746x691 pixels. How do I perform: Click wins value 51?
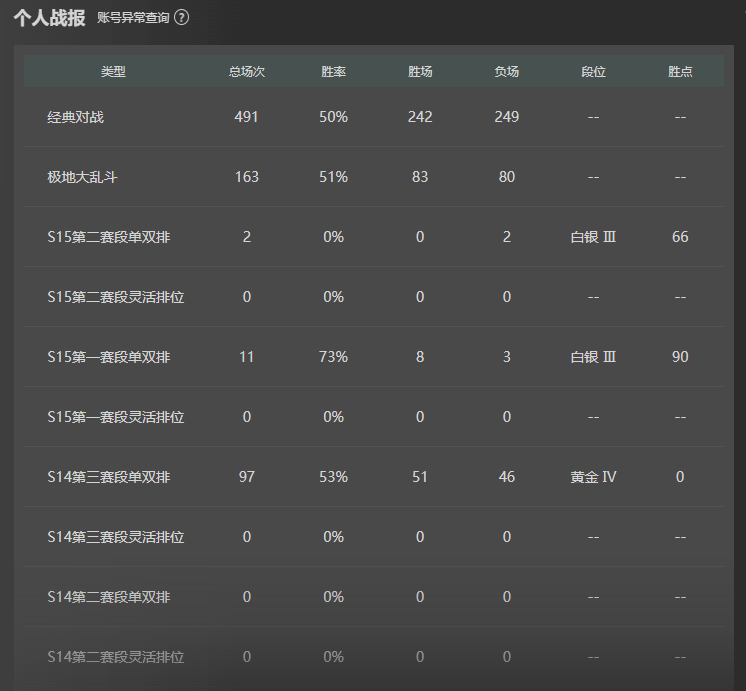(x=420, y=477)
